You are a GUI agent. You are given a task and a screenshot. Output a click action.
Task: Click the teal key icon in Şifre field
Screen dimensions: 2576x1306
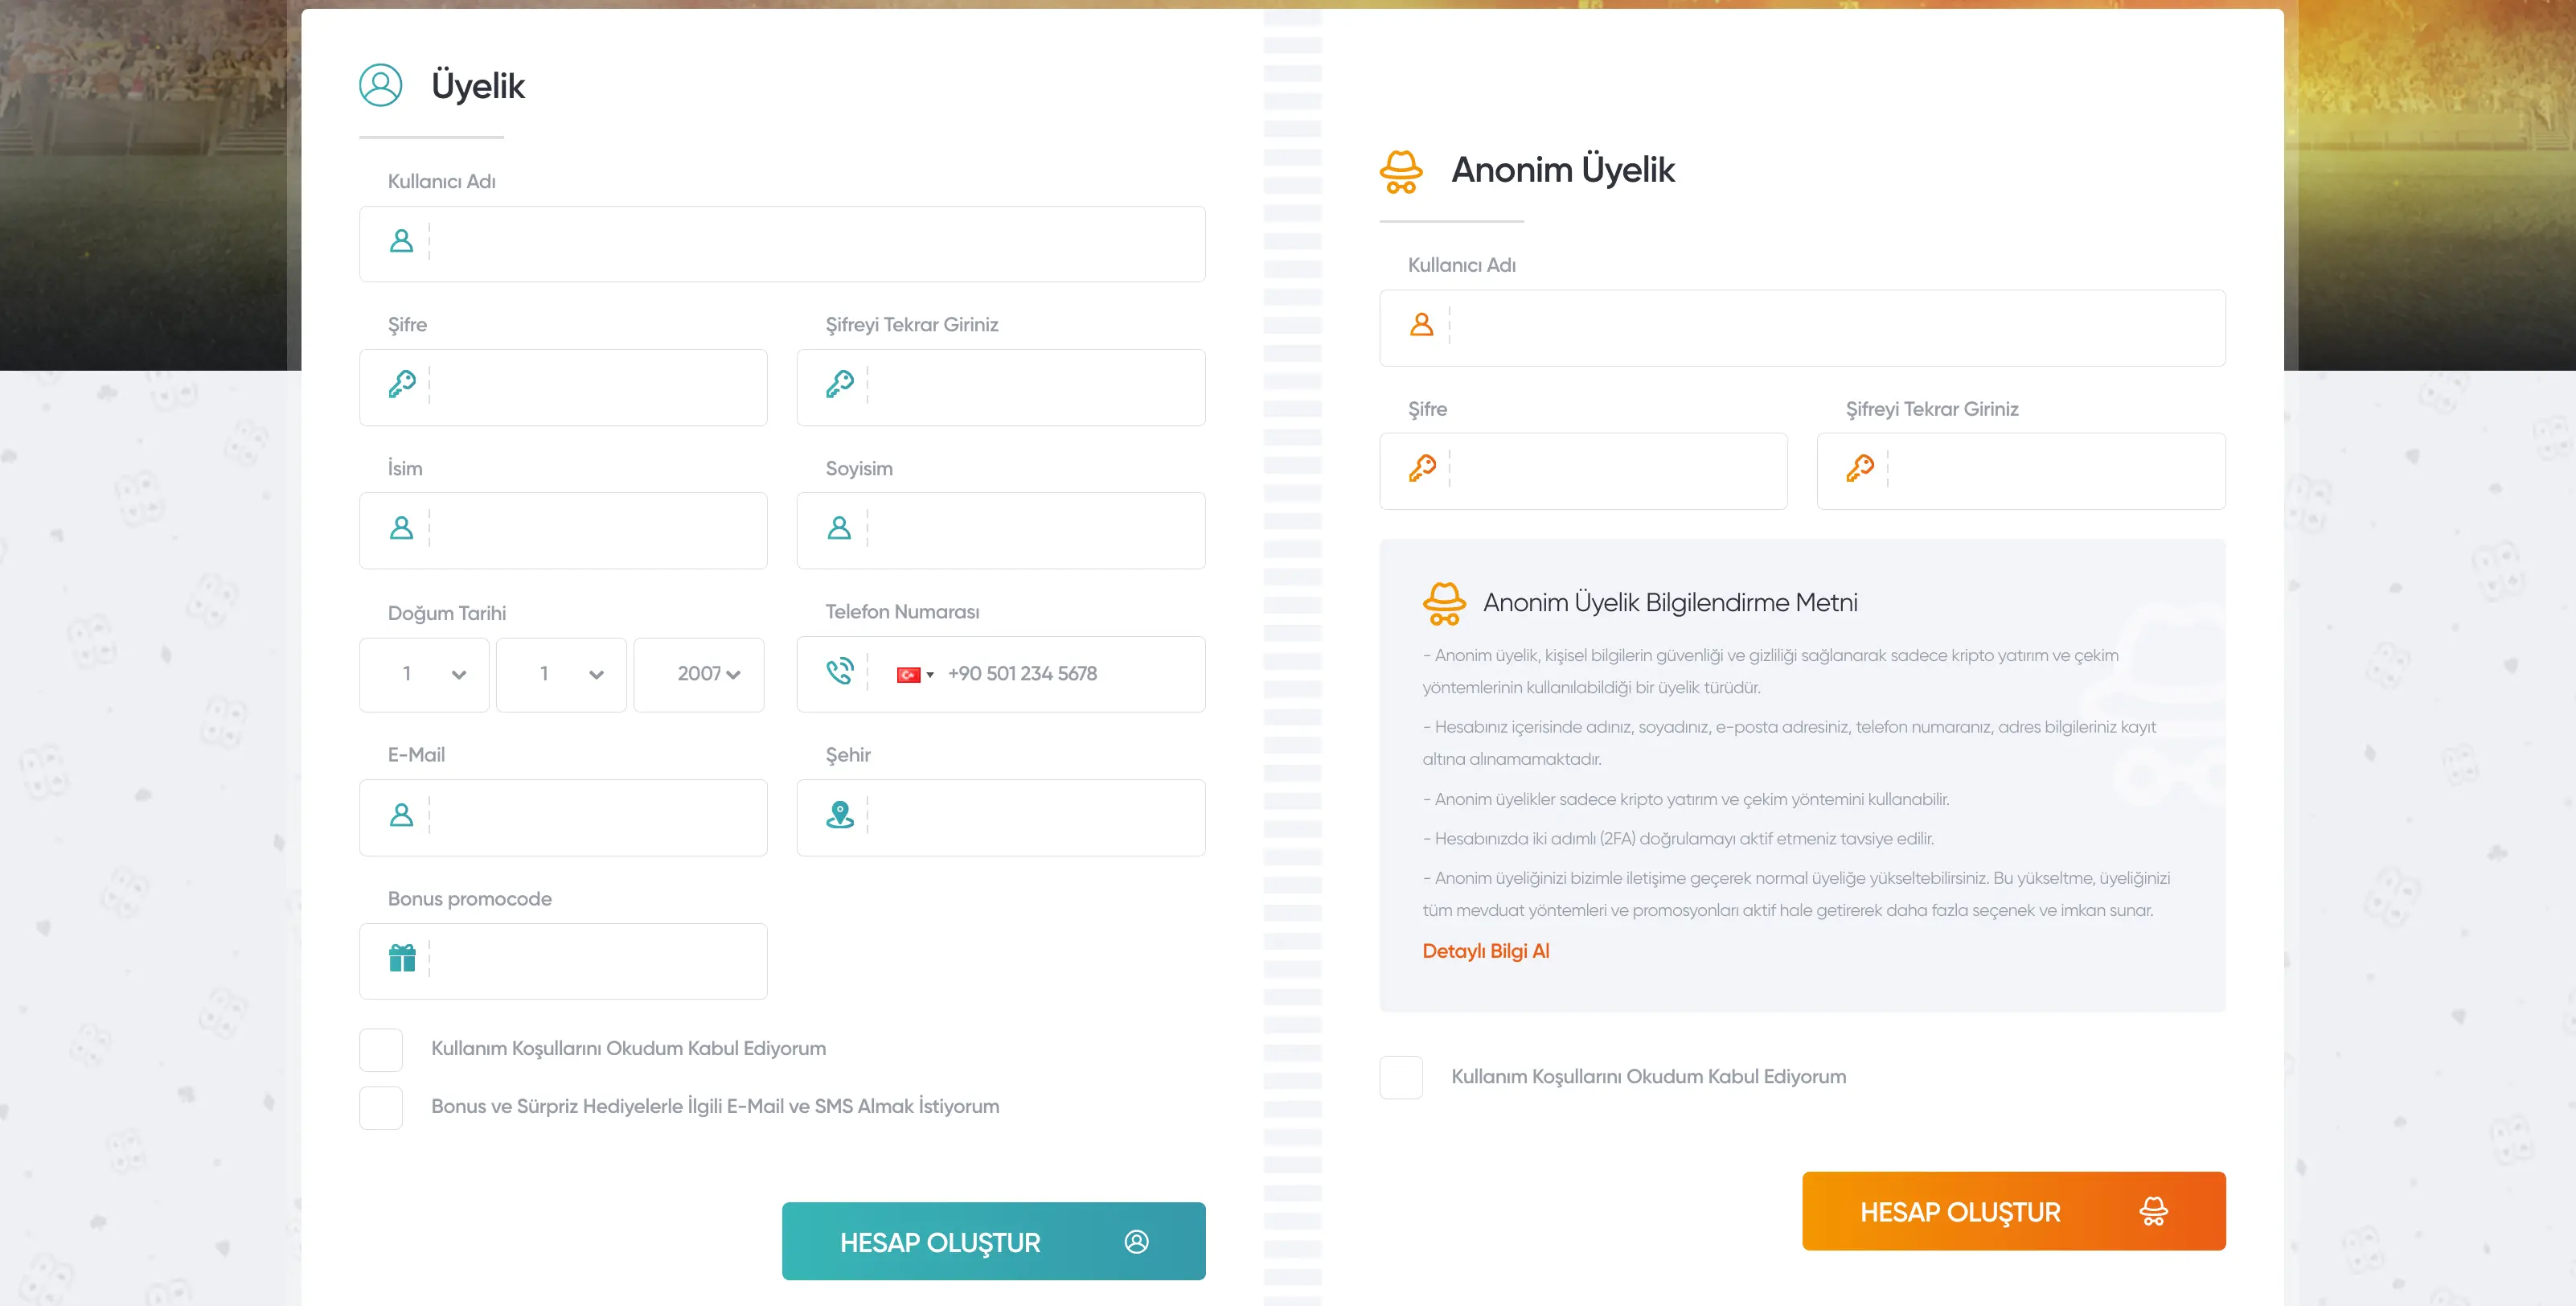[x=402, y=385]
